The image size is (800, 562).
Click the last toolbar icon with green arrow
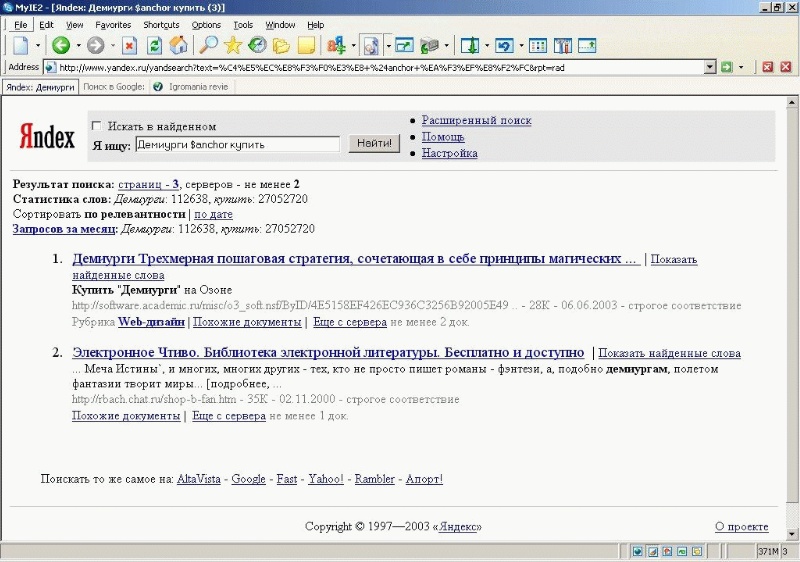(x=587, y=46)
